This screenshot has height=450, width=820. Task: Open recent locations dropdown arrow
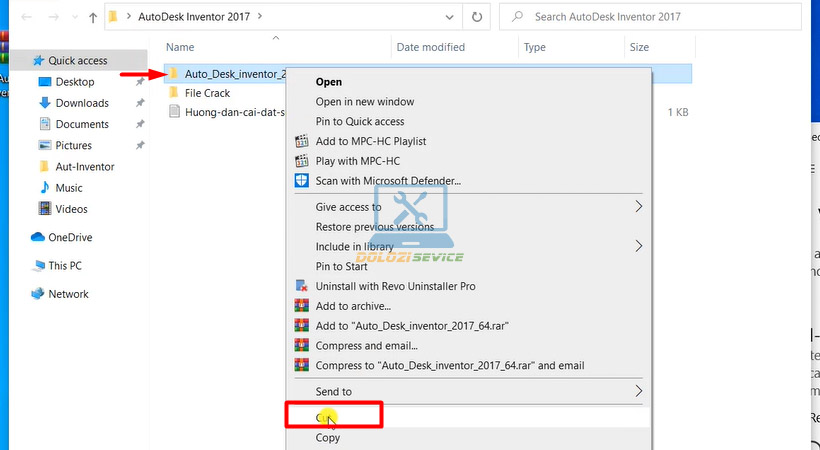tap(75, 17)
